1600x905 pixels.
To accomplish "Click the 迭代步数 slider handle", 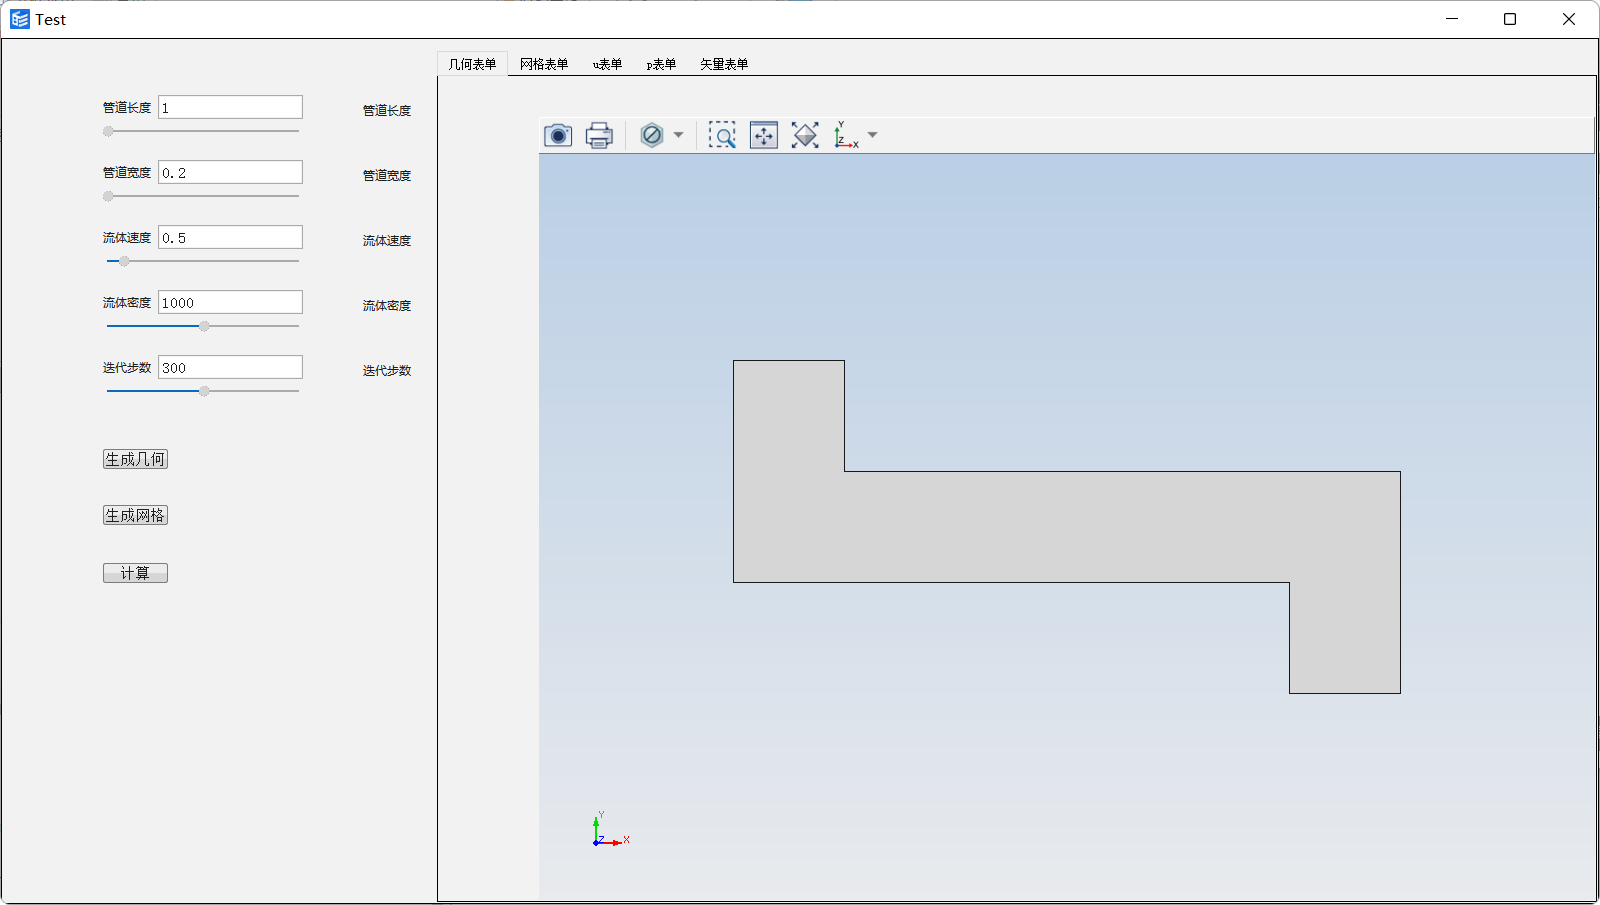I will [204, 391].
